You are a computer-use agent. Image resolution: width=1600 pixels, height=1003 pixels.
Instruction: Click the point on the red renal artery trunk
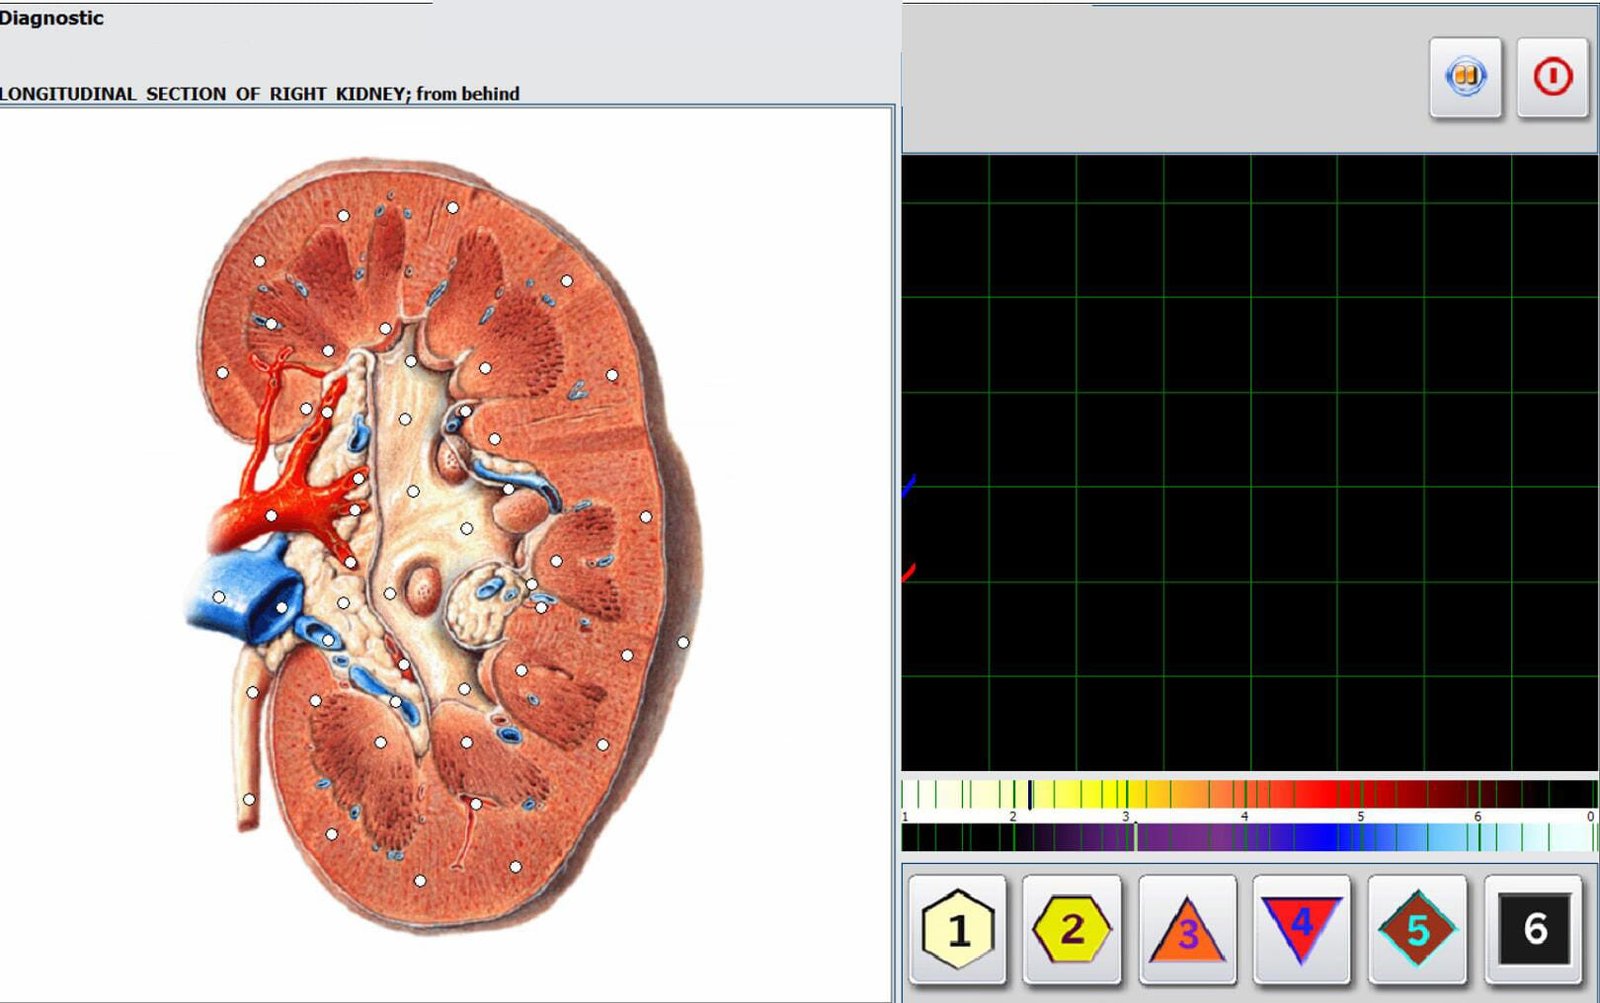[271, 516]
